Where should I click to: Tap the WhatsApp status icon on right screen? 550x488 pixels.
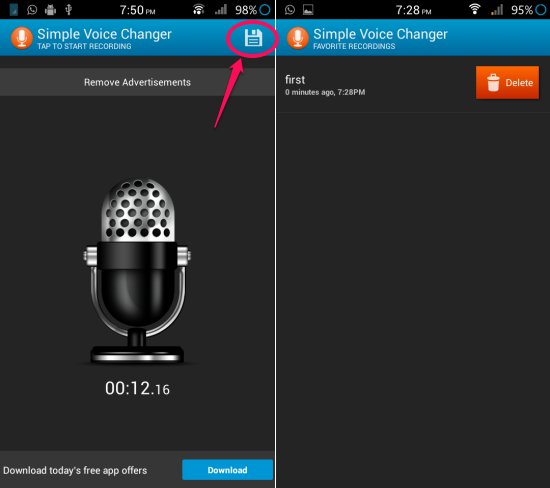tap(290, 9)
